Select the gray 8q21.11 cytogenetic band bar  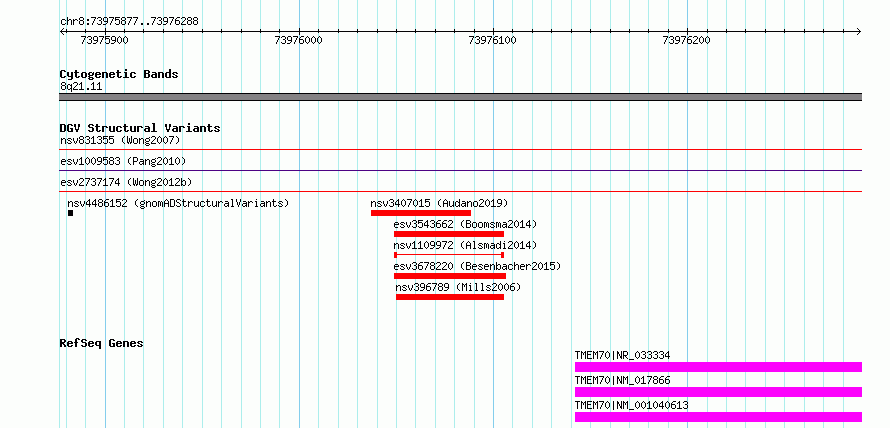click(x=461, y=97)
